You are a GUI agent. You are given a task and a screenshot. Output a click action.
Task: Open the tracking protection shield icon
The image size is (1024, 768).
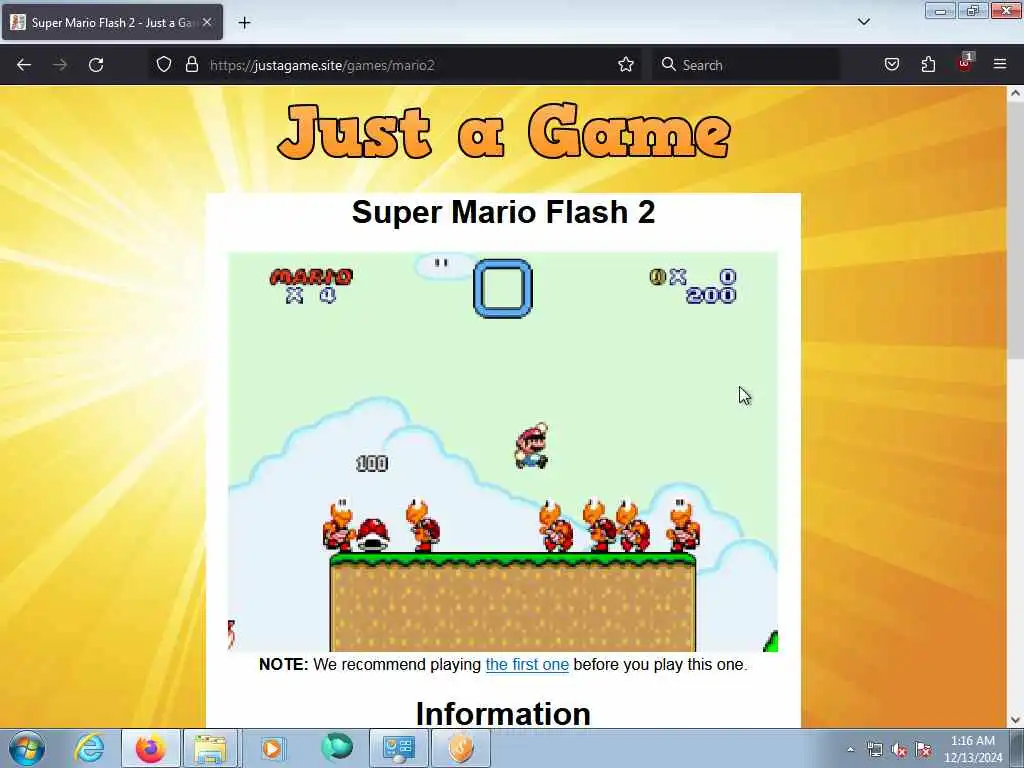(164, 65)
